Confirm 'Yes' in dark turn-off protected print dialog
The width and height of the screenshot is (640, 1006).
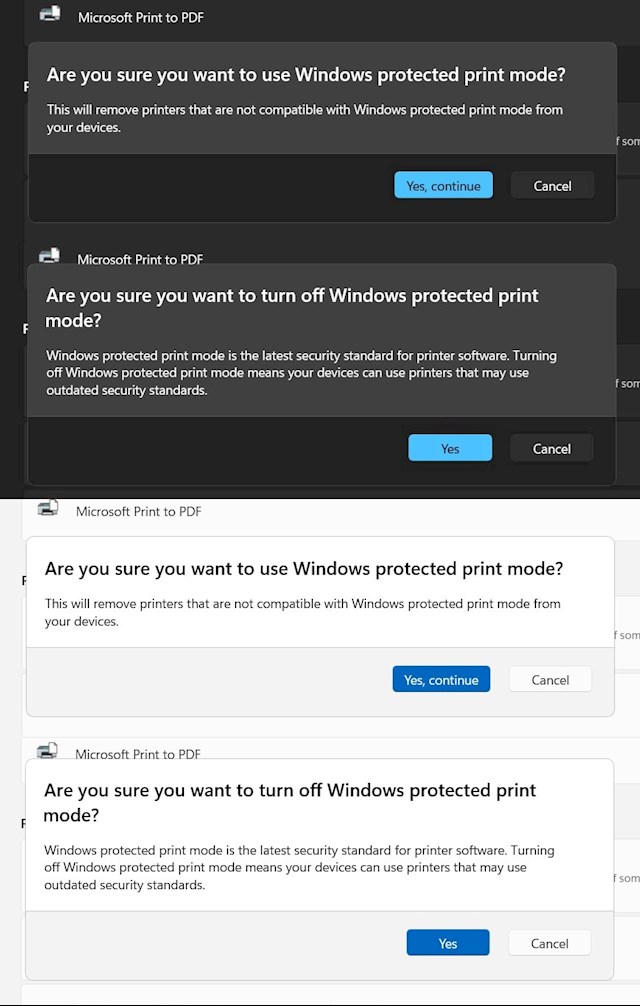click(450, 448)
